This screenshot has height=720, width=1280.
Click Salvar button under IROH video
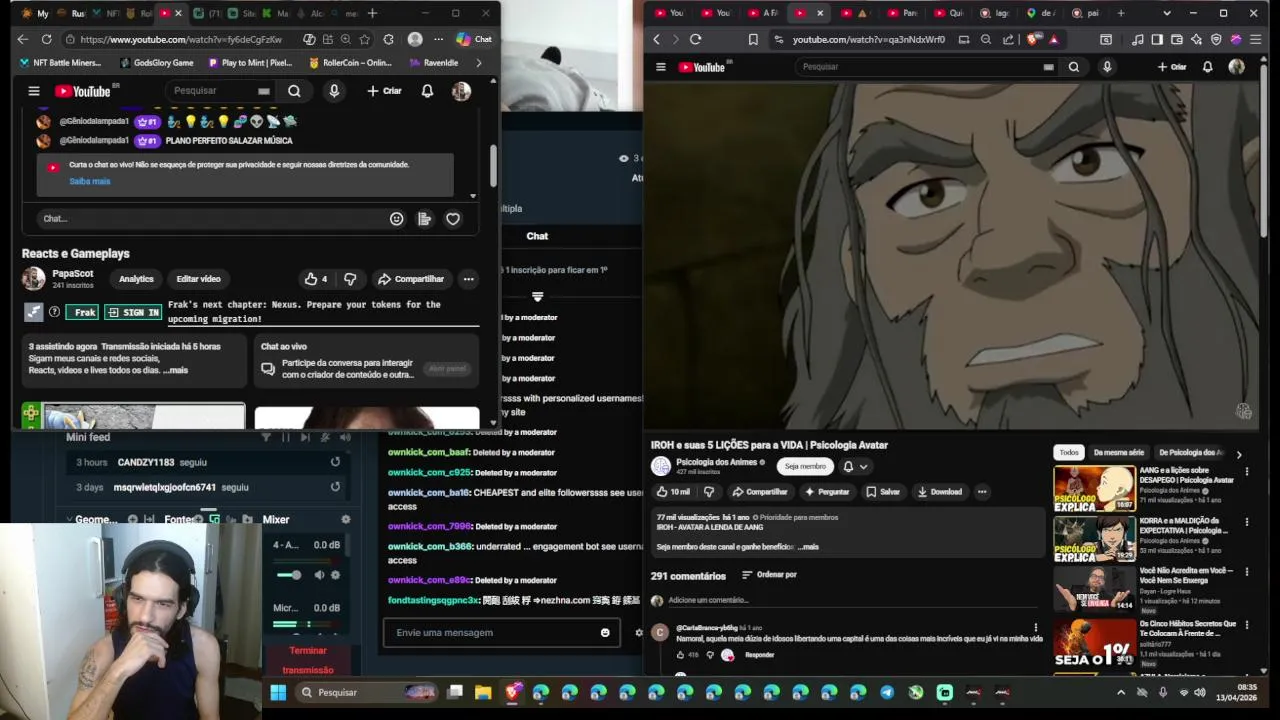point(883,492)
